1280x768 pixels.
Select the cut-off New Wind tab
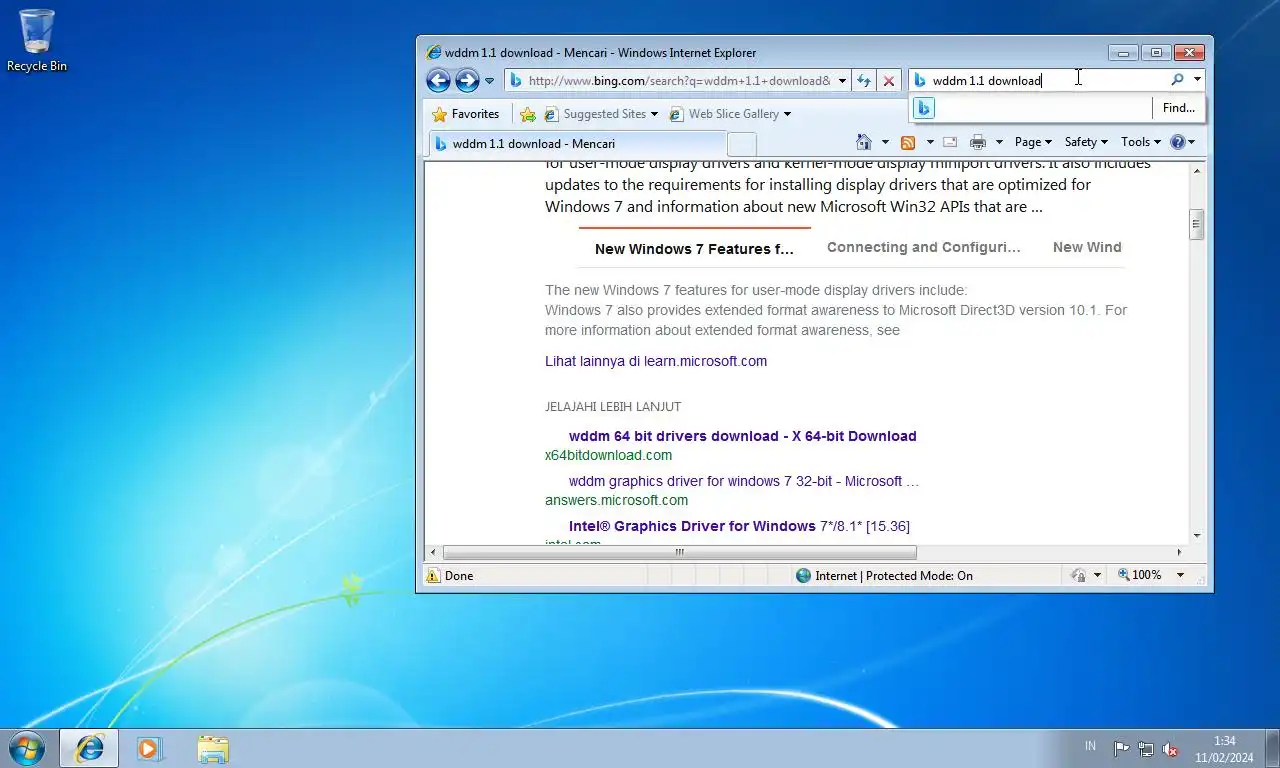point(1087,247)
